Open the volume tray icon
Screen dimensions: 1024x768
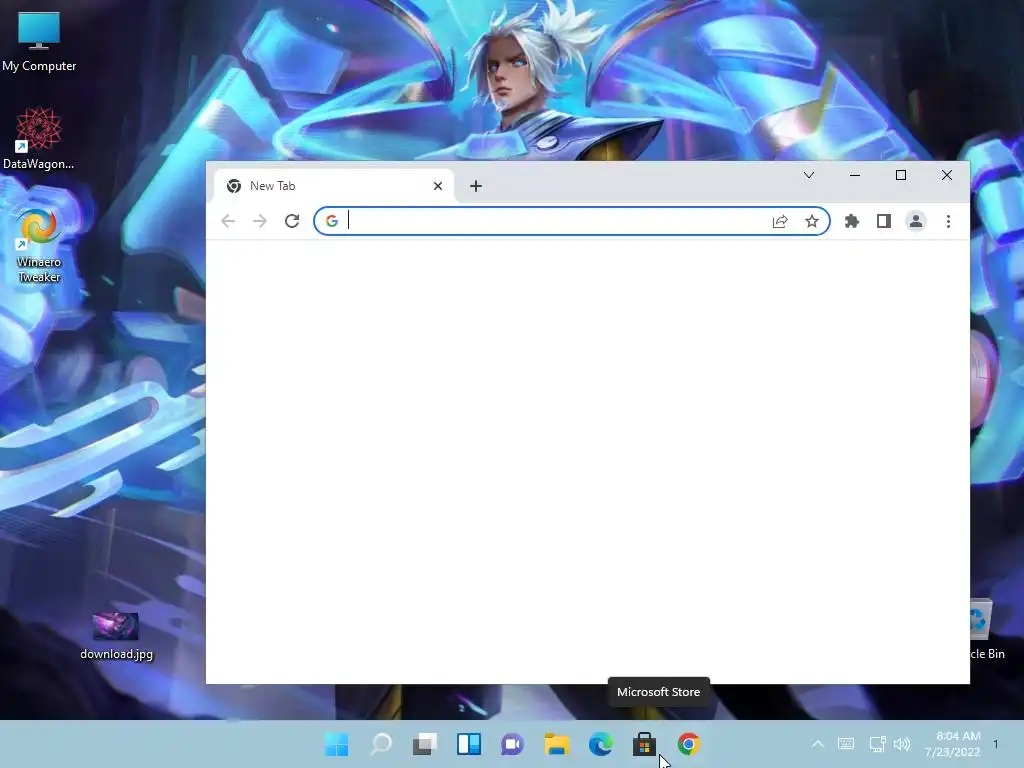[902, 744]
